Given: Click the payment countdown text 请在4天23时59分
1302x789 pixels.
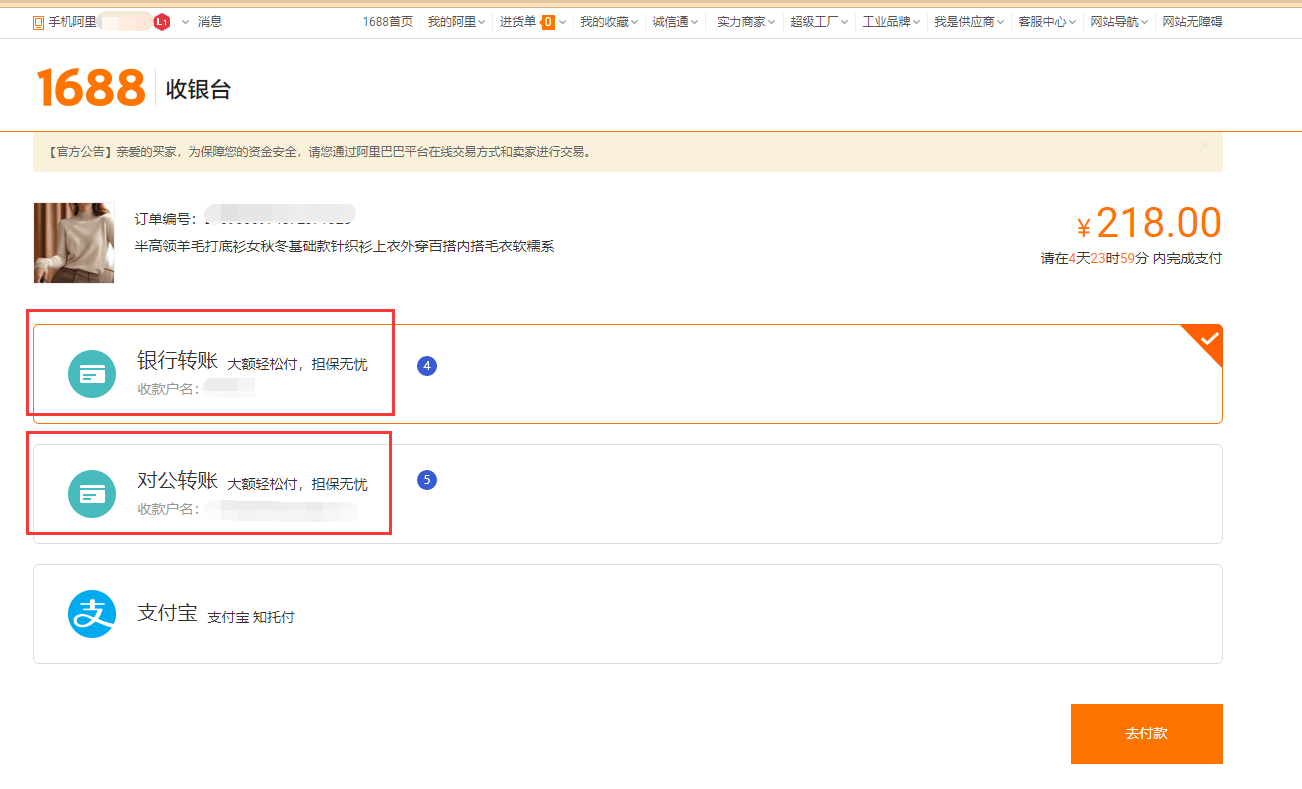Looking at the screenshot, I should pyautogui.click(x=1131, y=258).
